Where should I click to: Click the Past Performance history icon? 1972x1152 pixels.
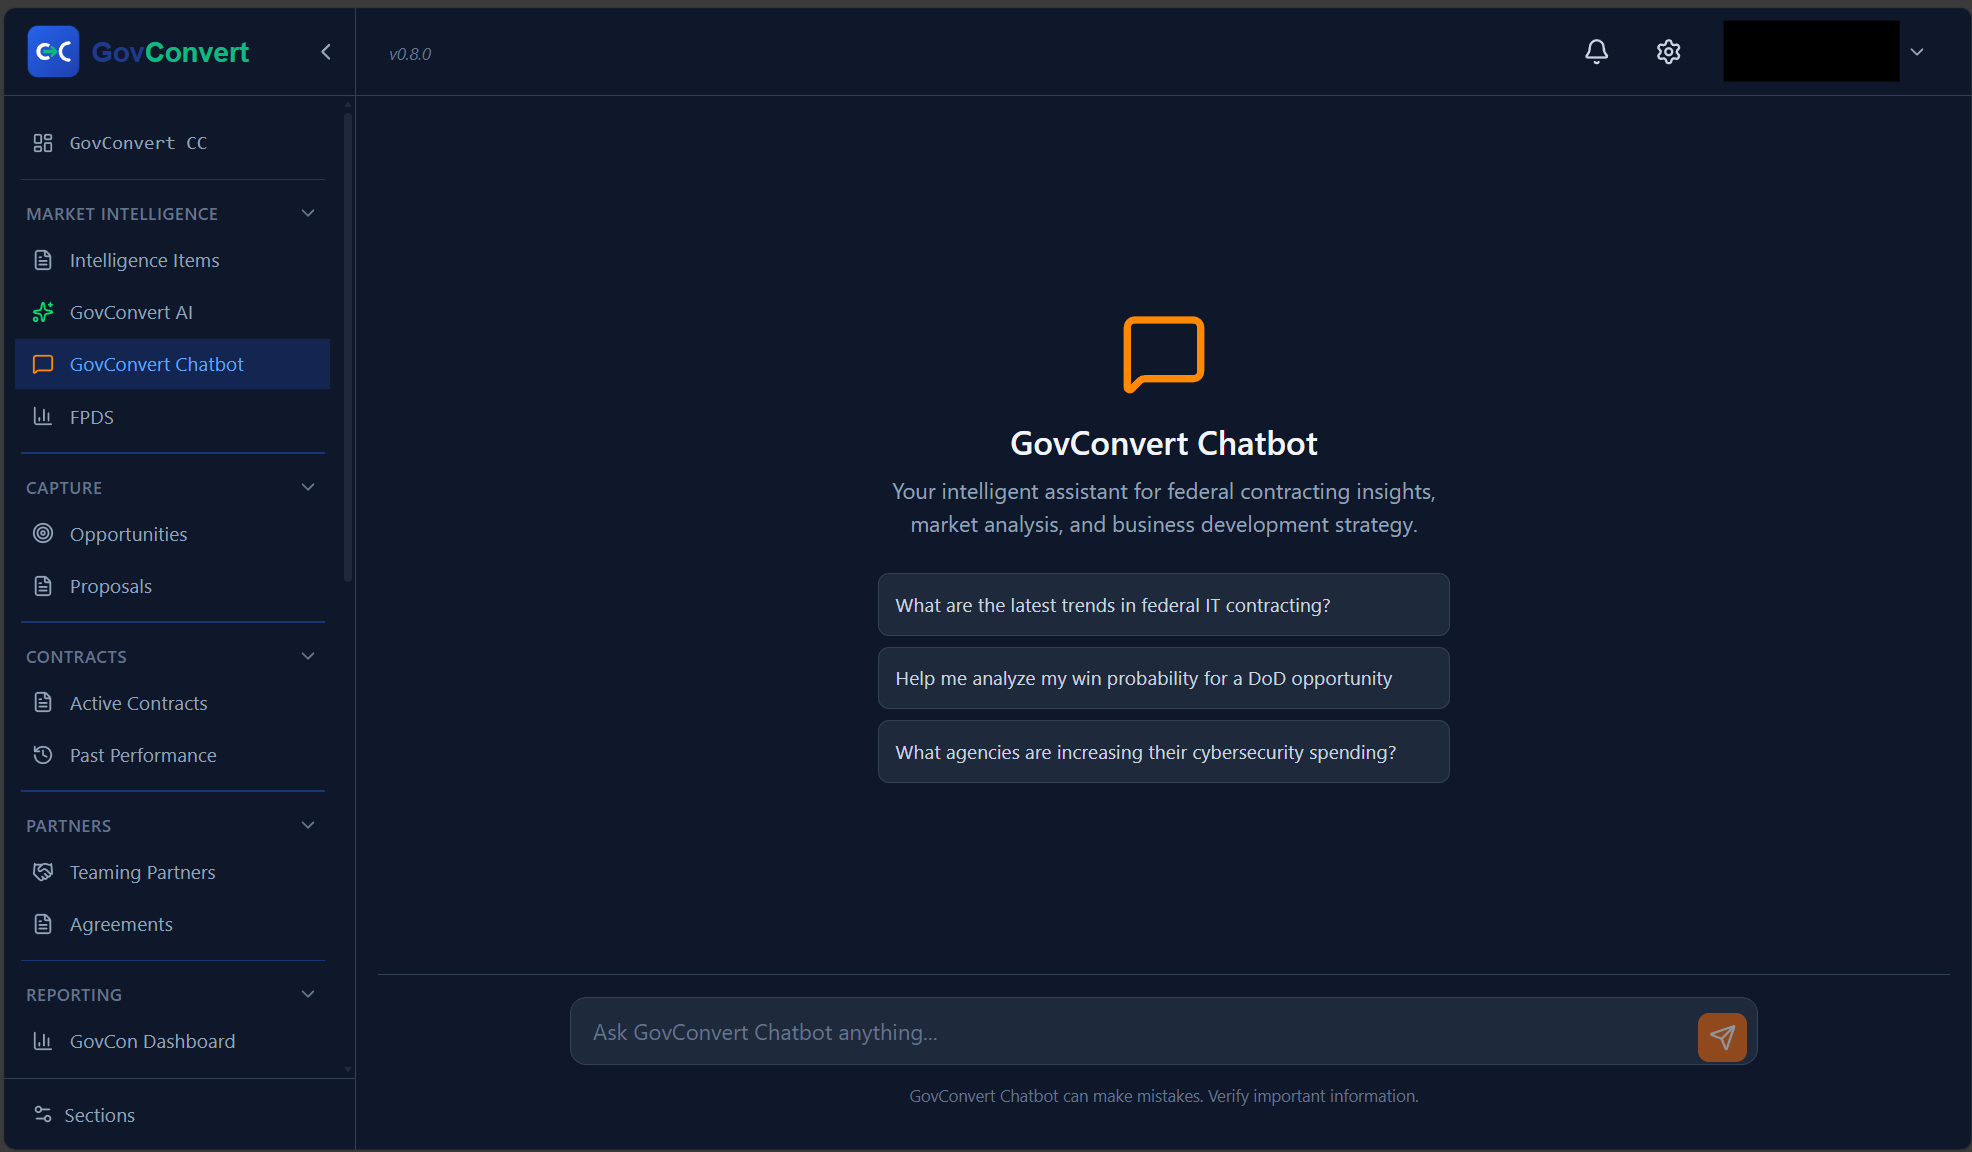pyautogui.click(x=43, y=755)
